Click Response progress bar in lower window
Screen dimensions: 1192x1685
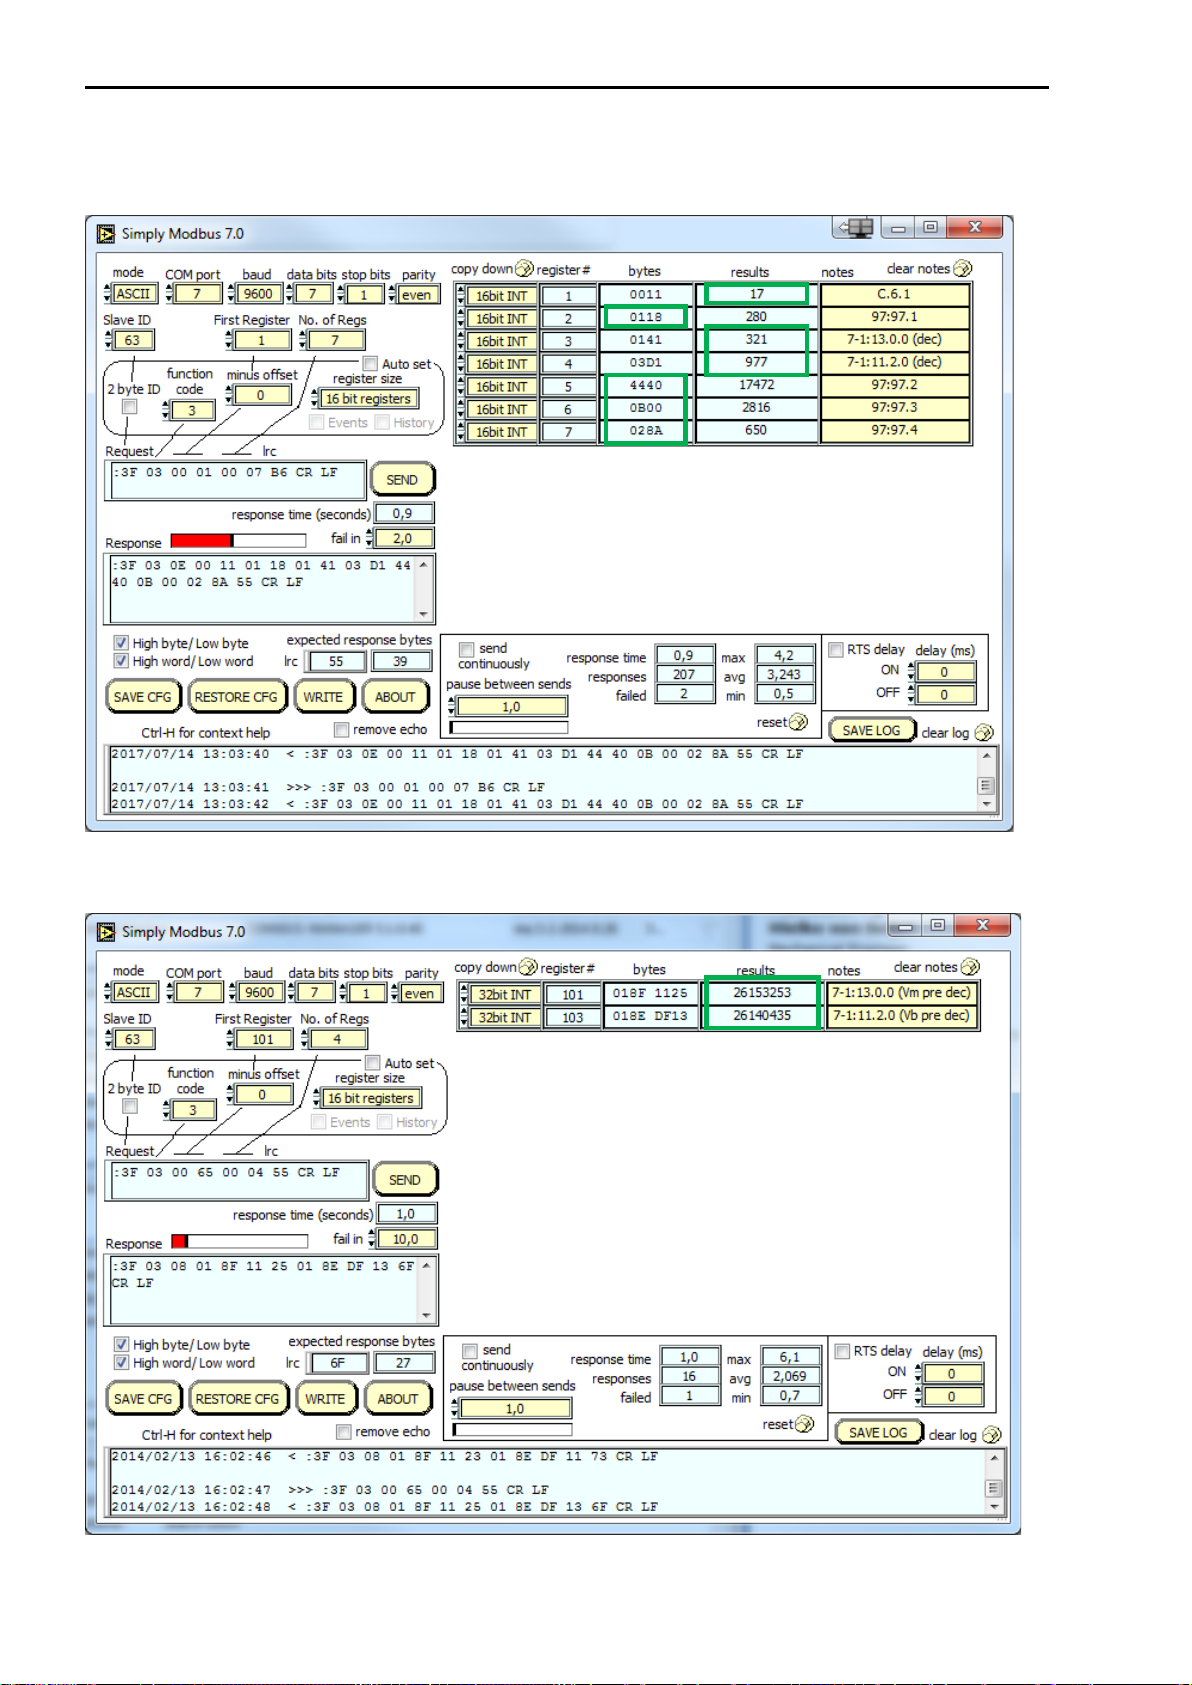239,1241
